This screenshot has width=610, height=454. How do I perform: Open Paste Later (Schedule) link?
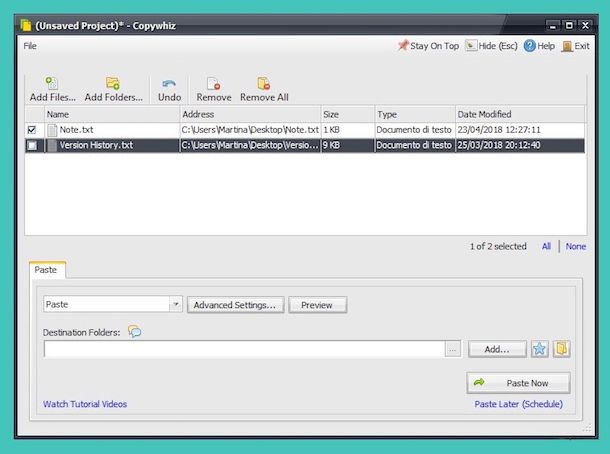tap(519, 404)
